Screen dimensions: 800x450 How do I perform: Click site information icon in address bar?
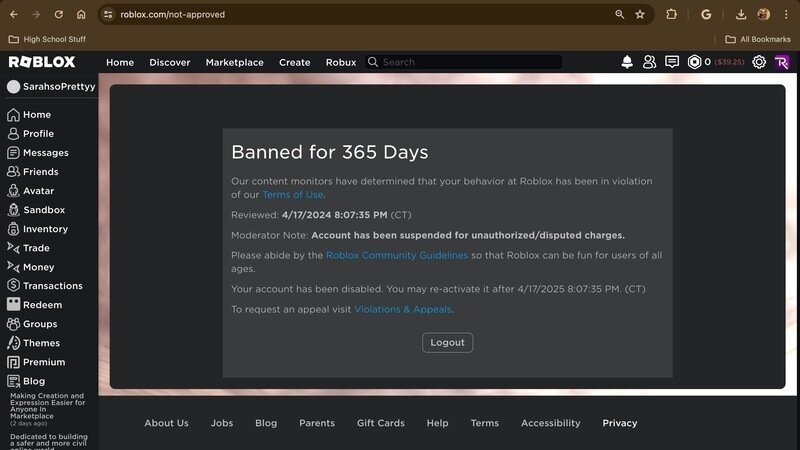click(x=108, y=14)
